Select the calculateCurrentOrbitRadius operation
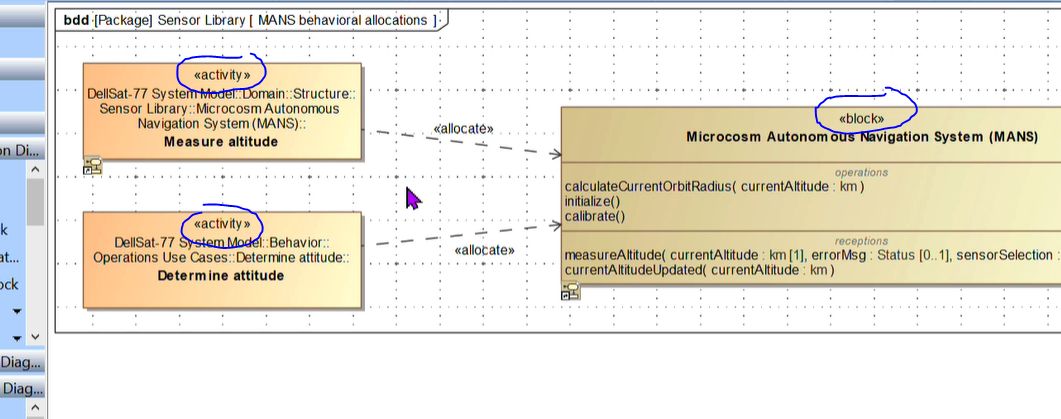 coord(715,186)
